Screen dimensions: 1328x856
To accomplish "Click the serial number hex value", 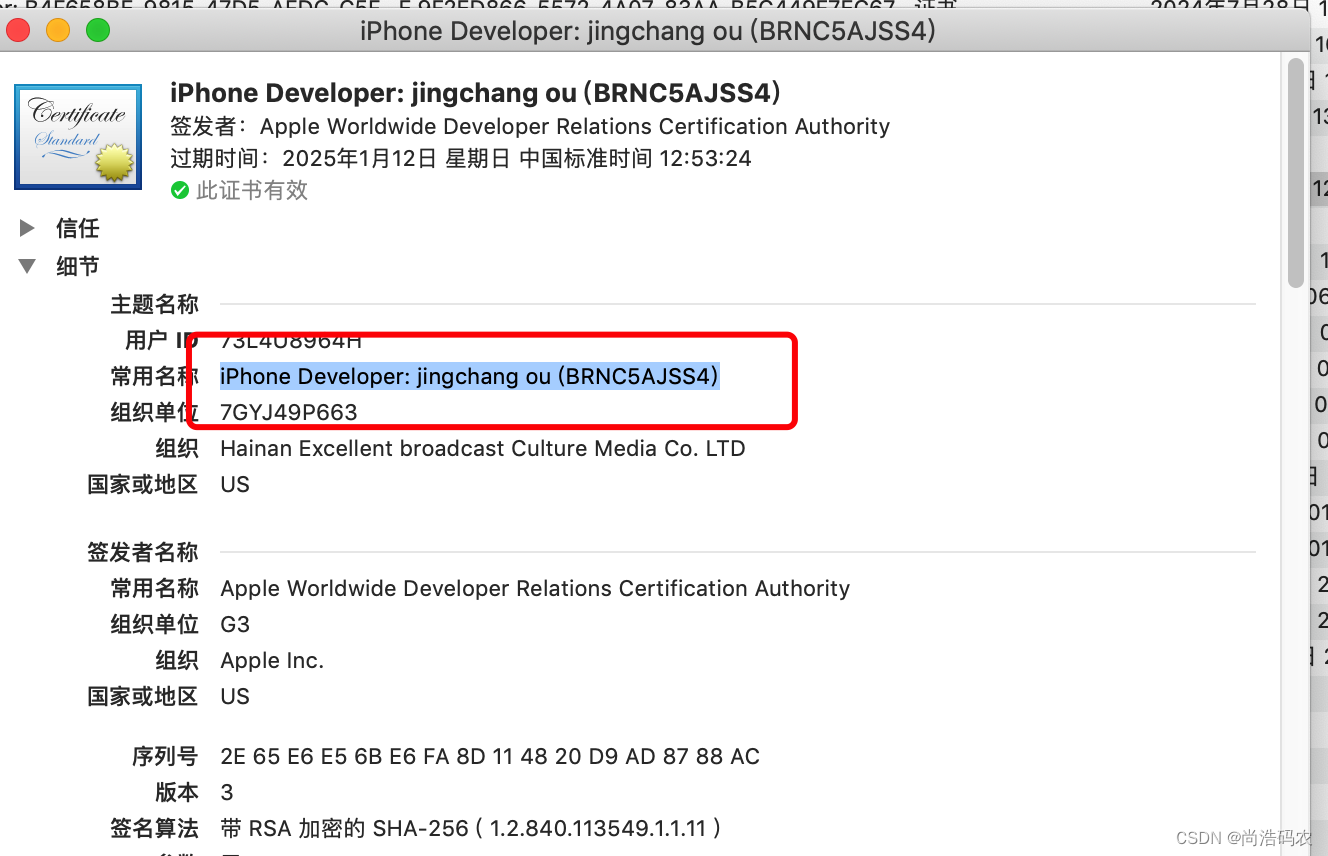I will tap(489, 757).
